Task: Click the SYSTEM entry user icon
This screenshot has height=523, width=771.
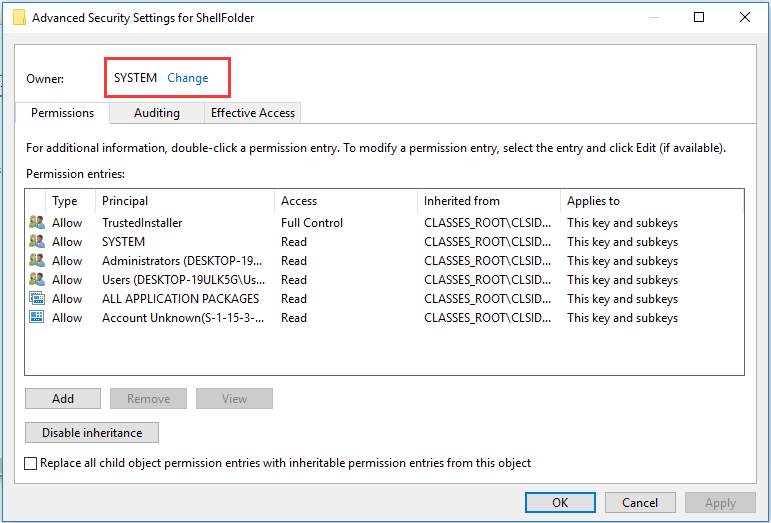Action: point(37,242)
